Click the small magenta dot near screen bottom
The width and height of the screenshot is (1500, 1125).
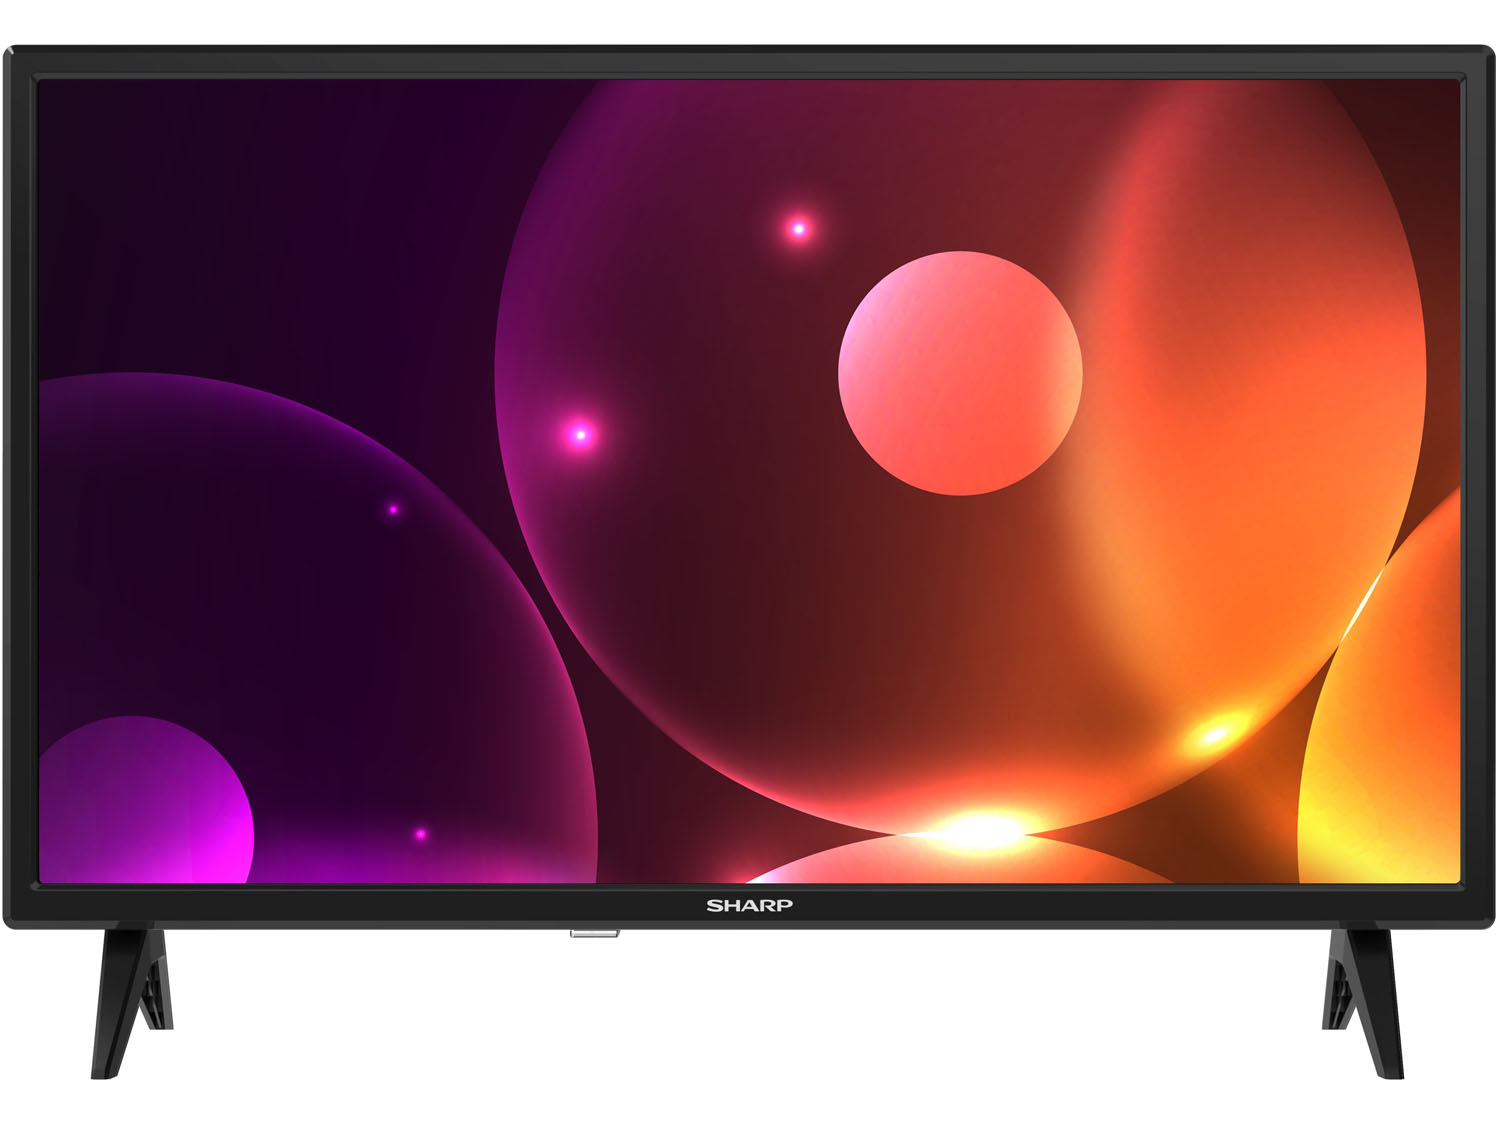click(x=421, y=834)
